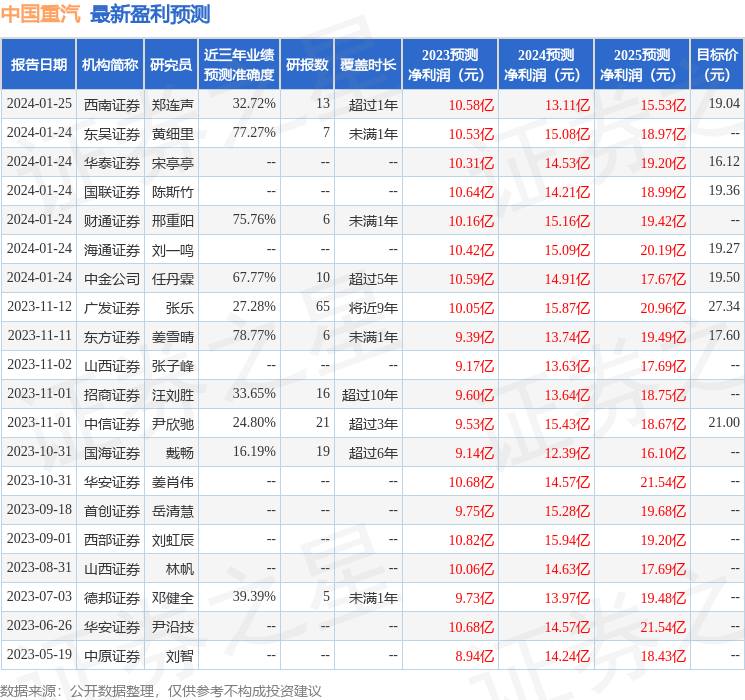This screenshot has width=745, height=700.
Task: Click the 2025预测净利润 column header
Action: [641, 65]
